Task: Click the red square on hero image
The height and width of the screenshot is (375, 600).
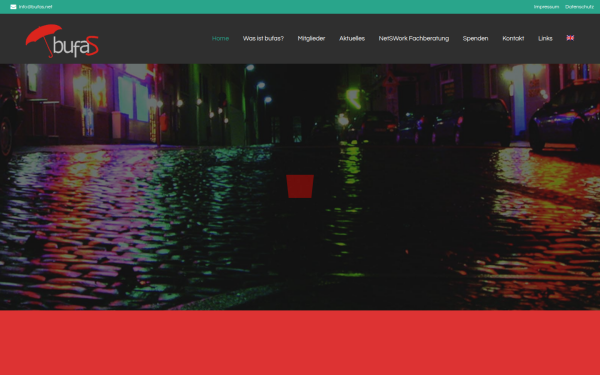Action: tap(300, 186)
